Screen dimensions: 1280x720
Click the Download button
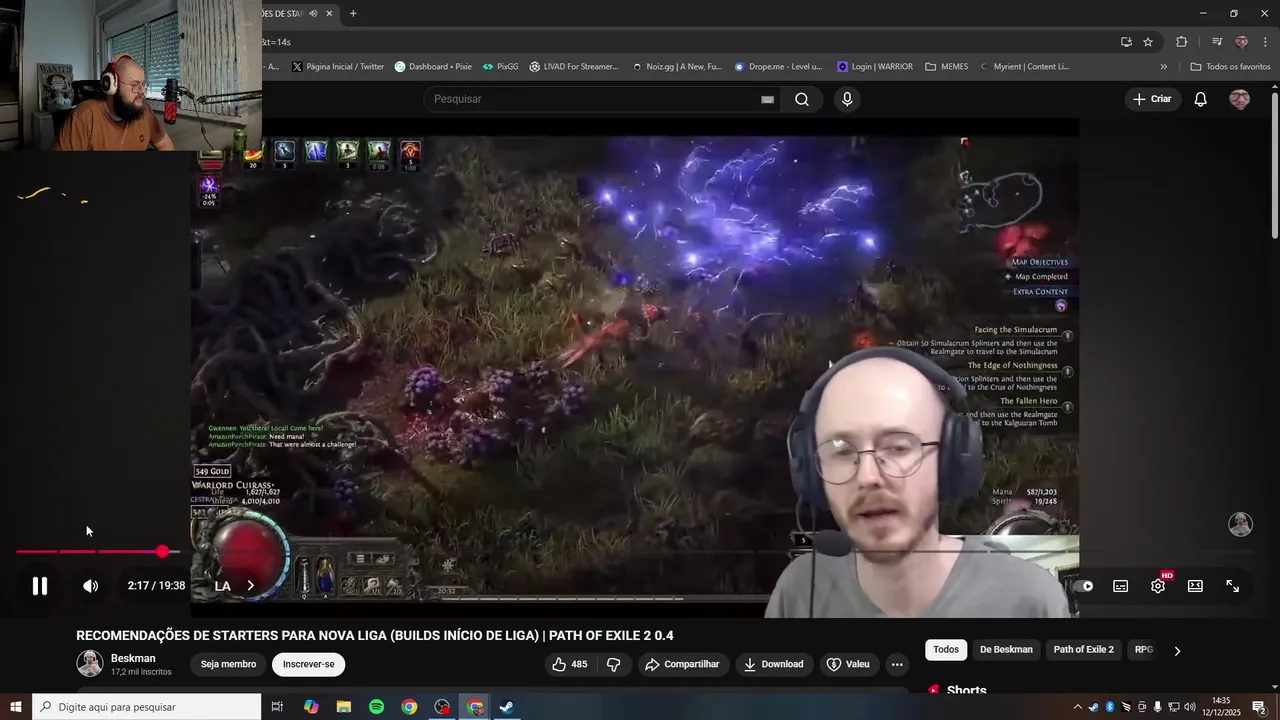(x=773, y=664)
